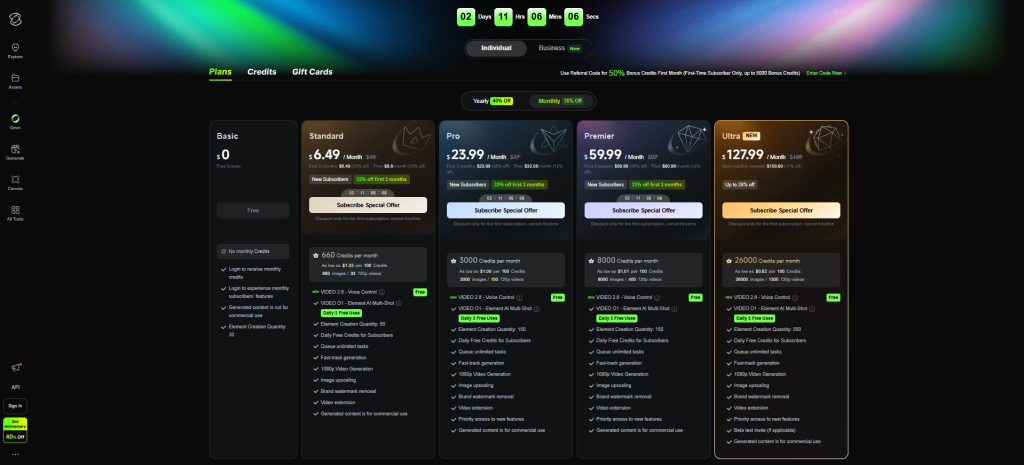Click Basic's Generated content not for commercial use
This screenshot has height=465, width=1024.
point(259,311)
